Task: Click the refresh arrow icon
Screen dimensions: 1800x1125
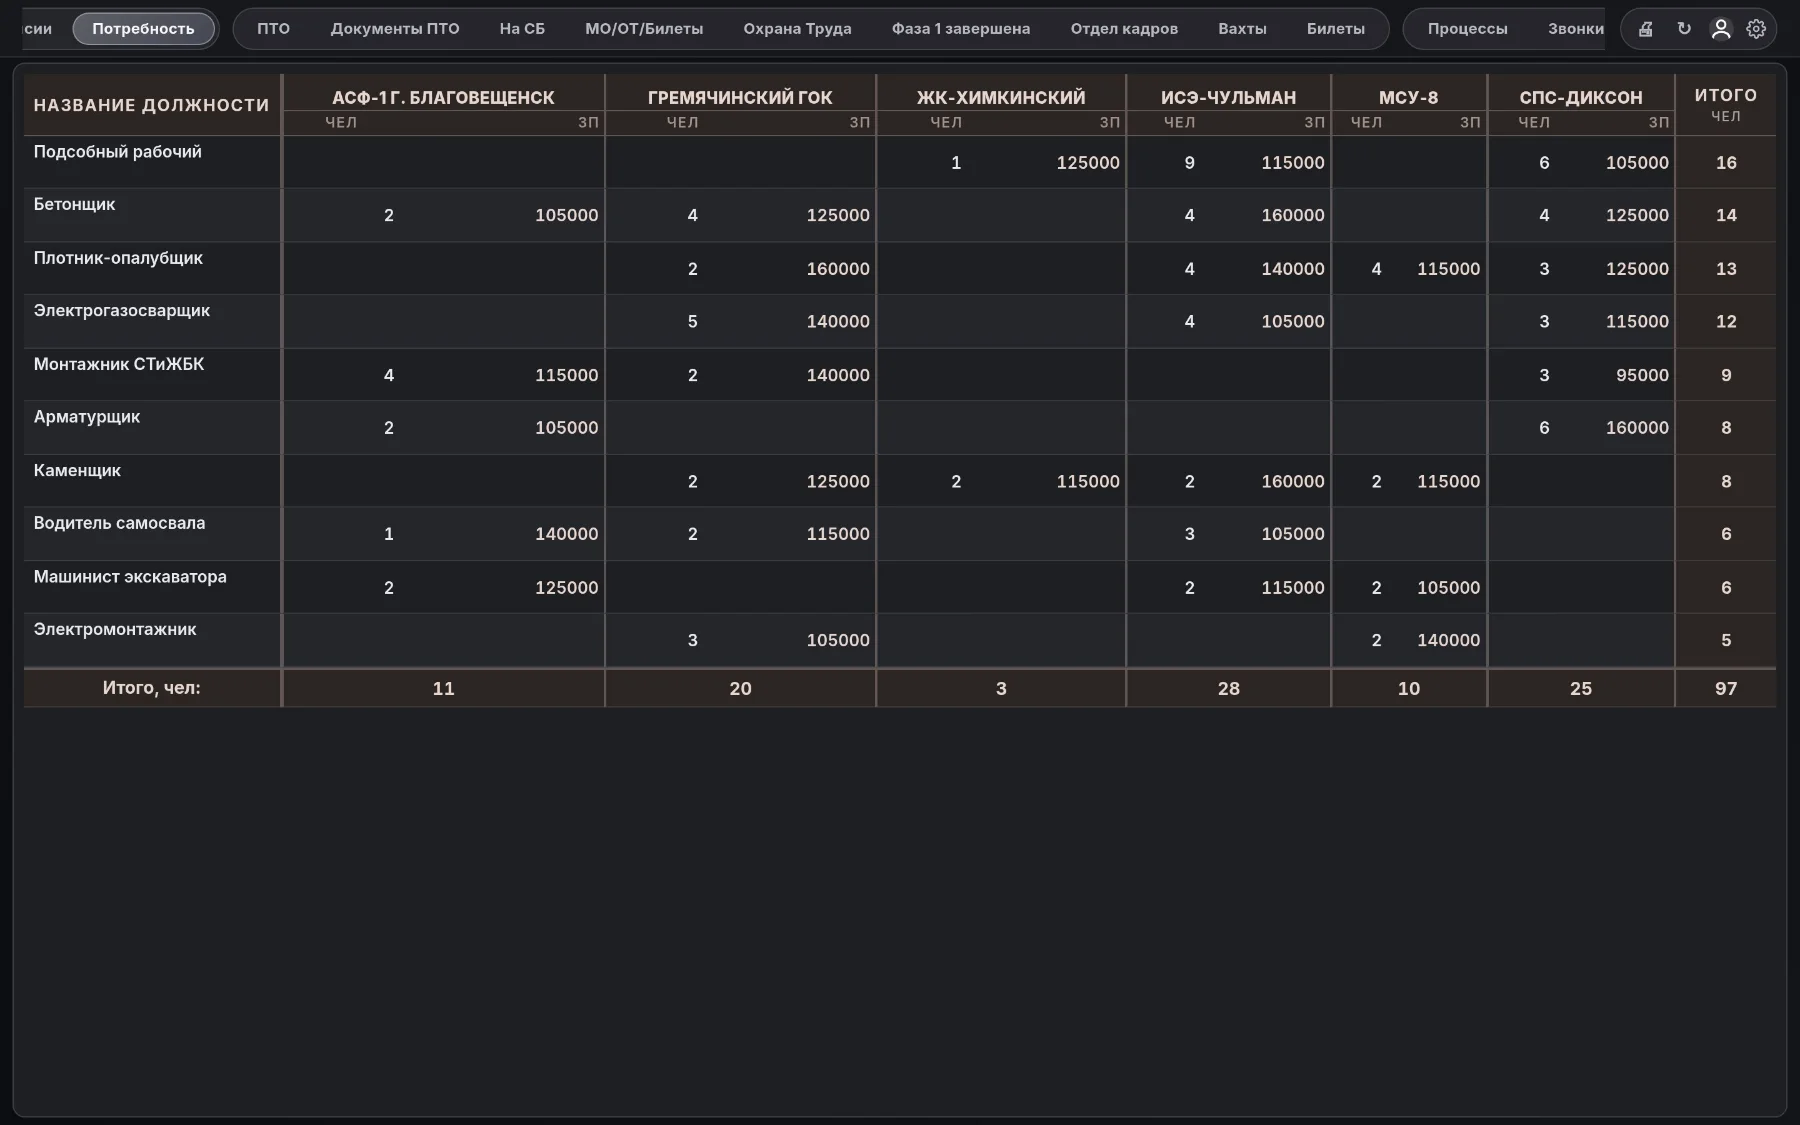Action: (1684, 29)
